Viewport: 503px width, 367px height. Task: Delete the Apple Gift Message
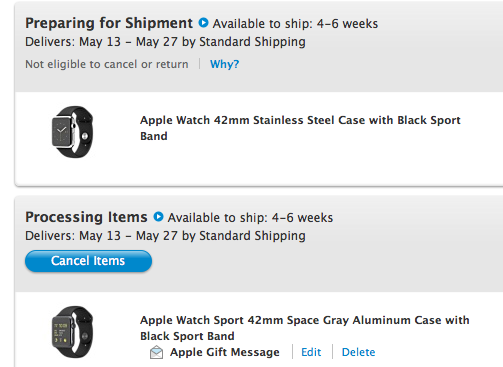click(x=358, y=352)
